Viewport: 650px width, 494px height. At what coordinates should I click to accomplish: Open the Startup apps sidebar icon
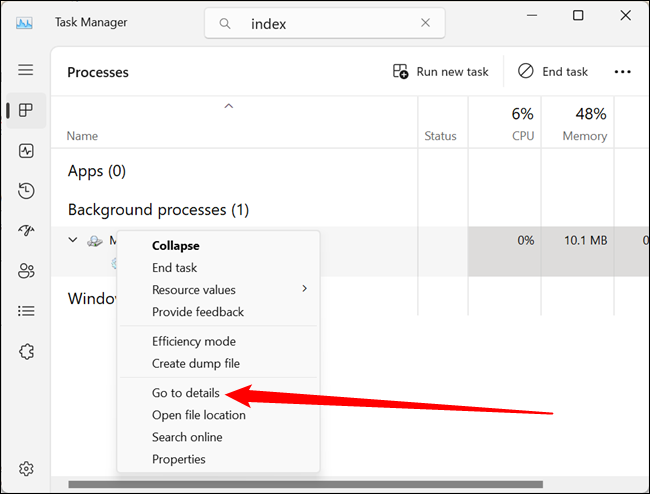coord(26,230)
